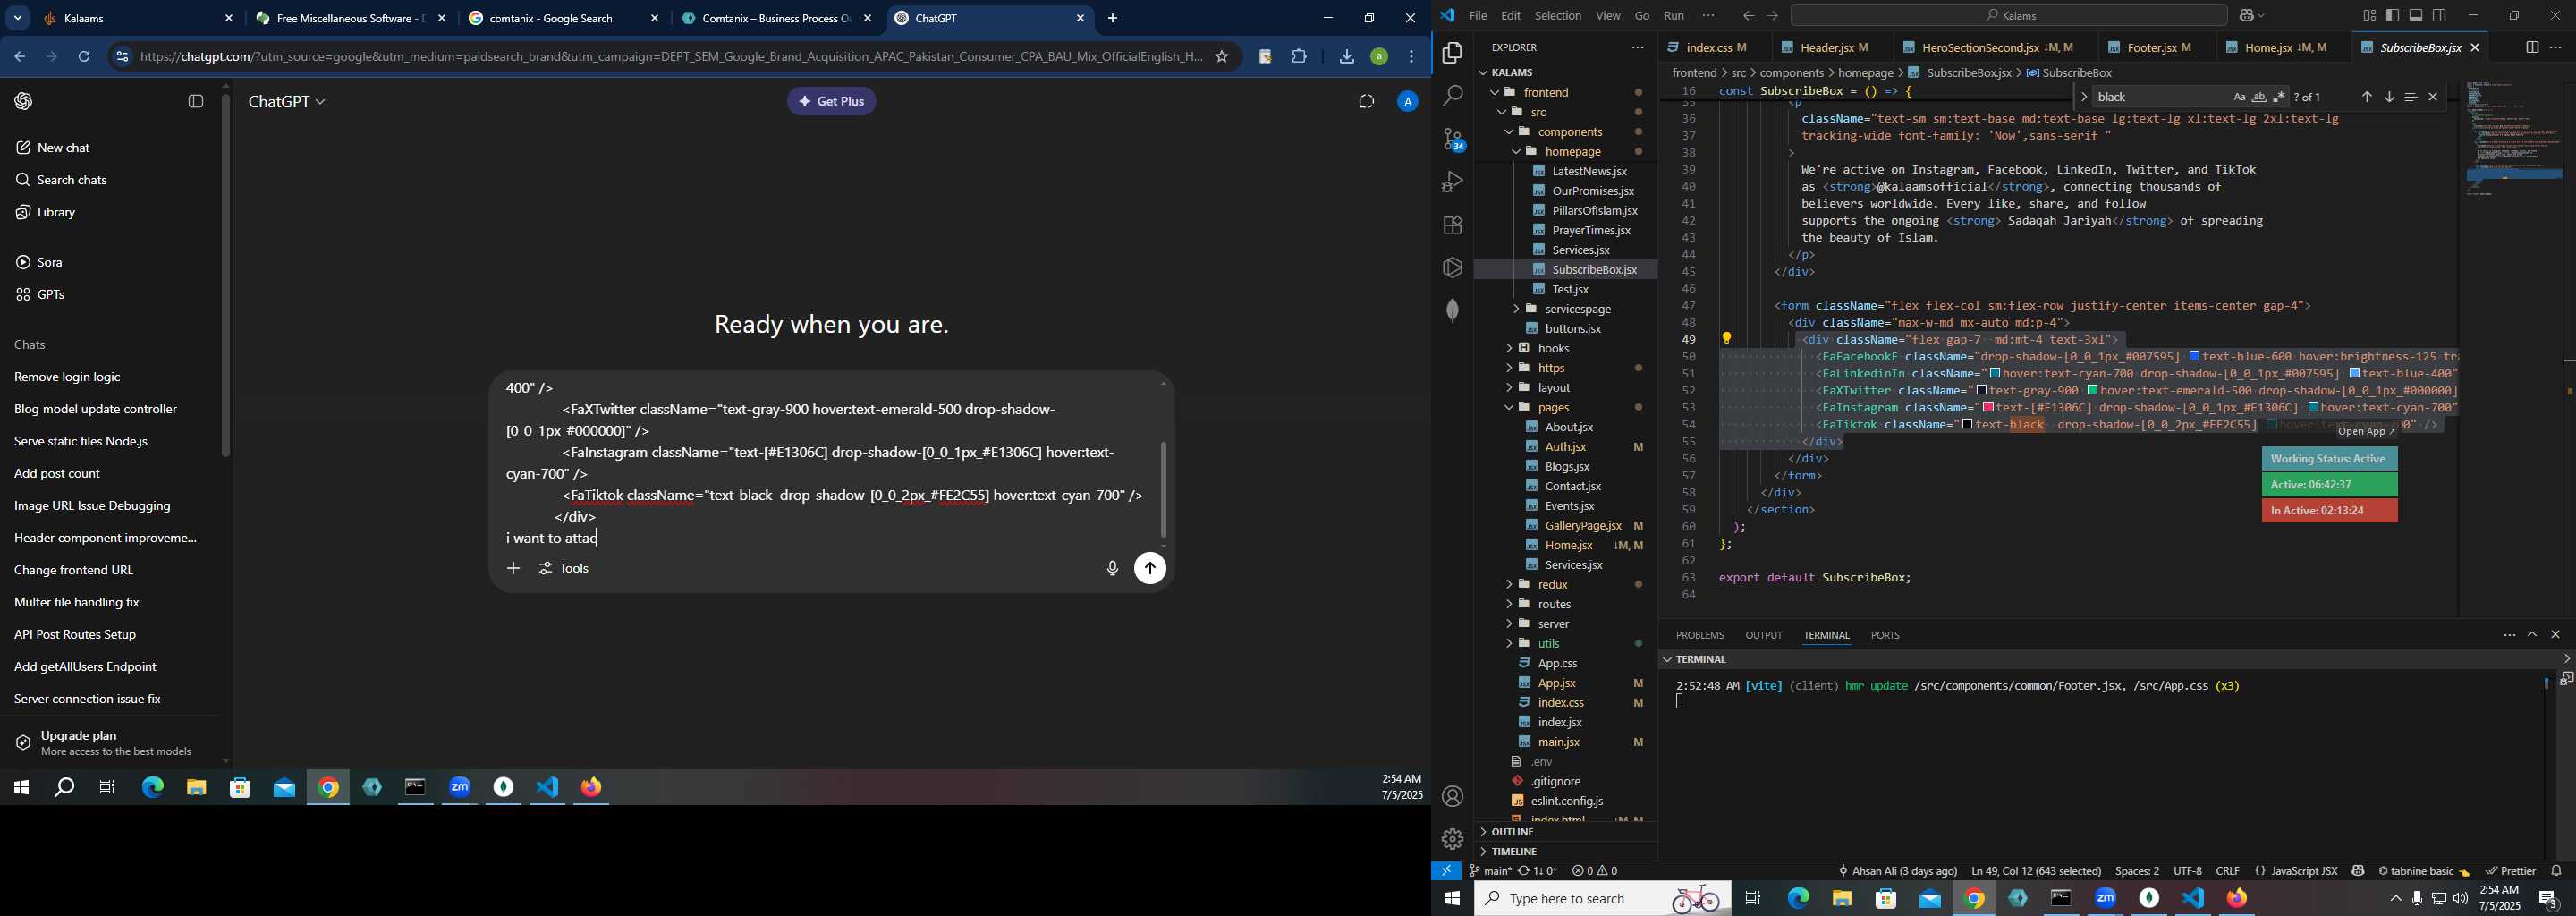Toggle Panel layout button in title bar
Screen dimensions: 2576x916
[2416, 16]
